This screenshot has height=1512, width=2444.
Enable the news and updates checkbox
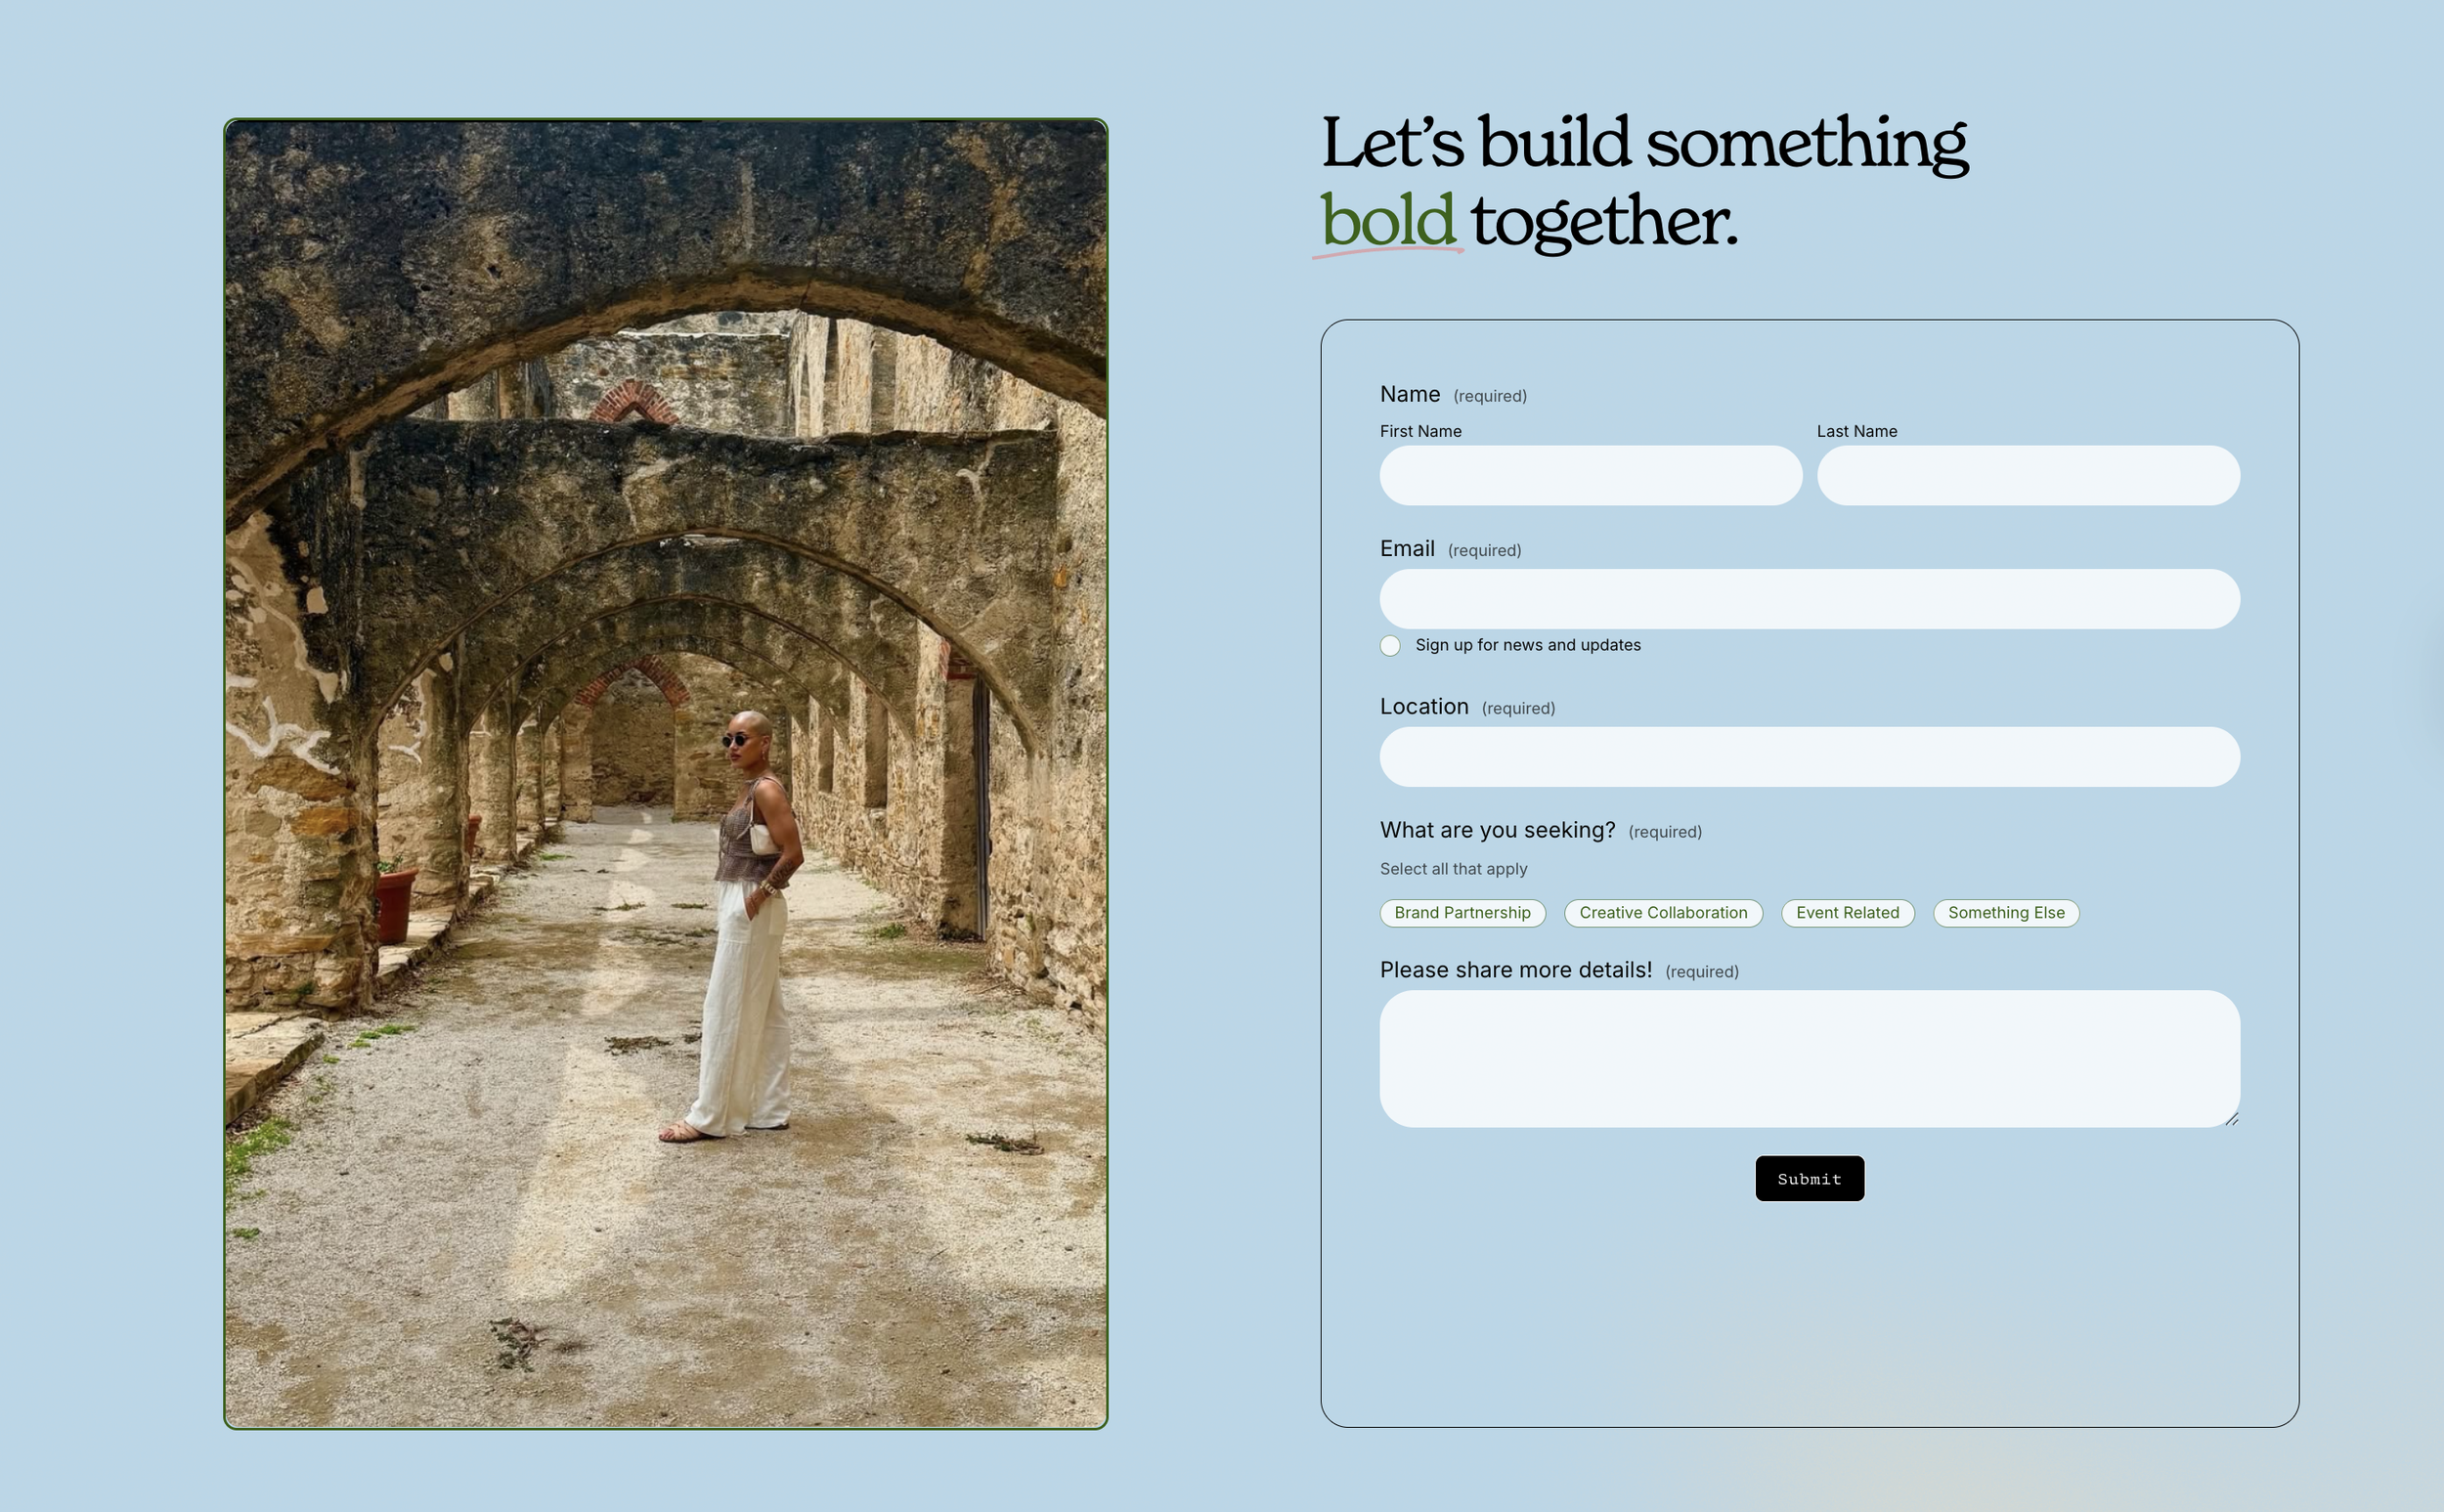pos(1390,646)
